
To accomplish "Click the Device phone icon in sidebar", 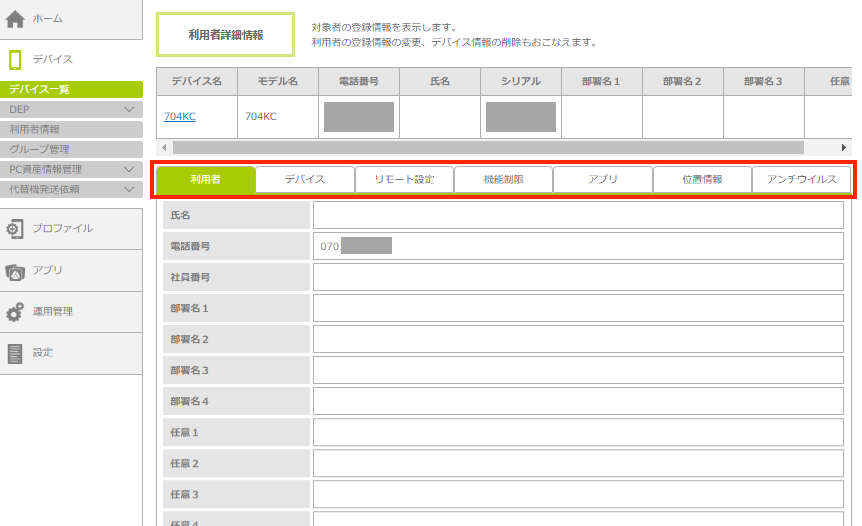I will pos(15,59).
